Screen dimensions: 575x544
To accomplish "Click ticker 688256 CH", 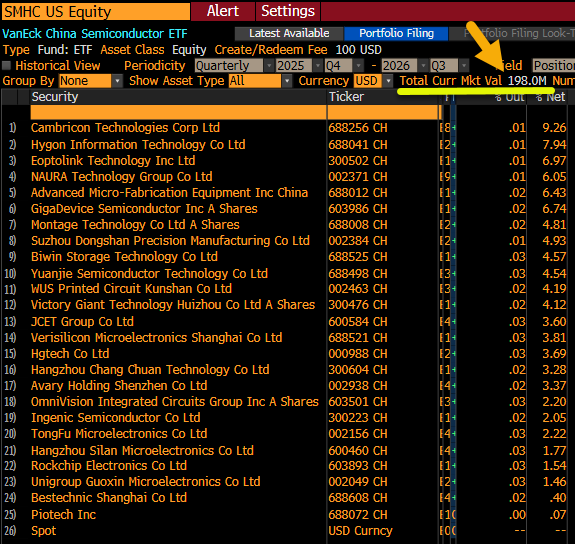I will pyautogui.click(x=358, y=128).
